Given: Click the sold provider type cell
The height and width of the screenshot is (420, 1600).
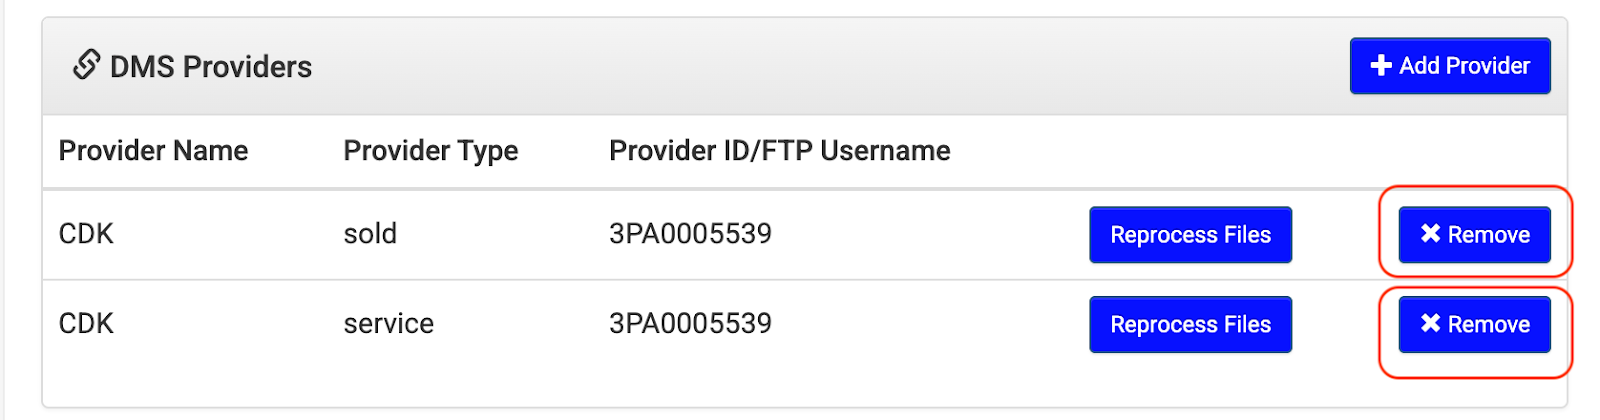Looking at the screenshot, I should click(370, 234).
